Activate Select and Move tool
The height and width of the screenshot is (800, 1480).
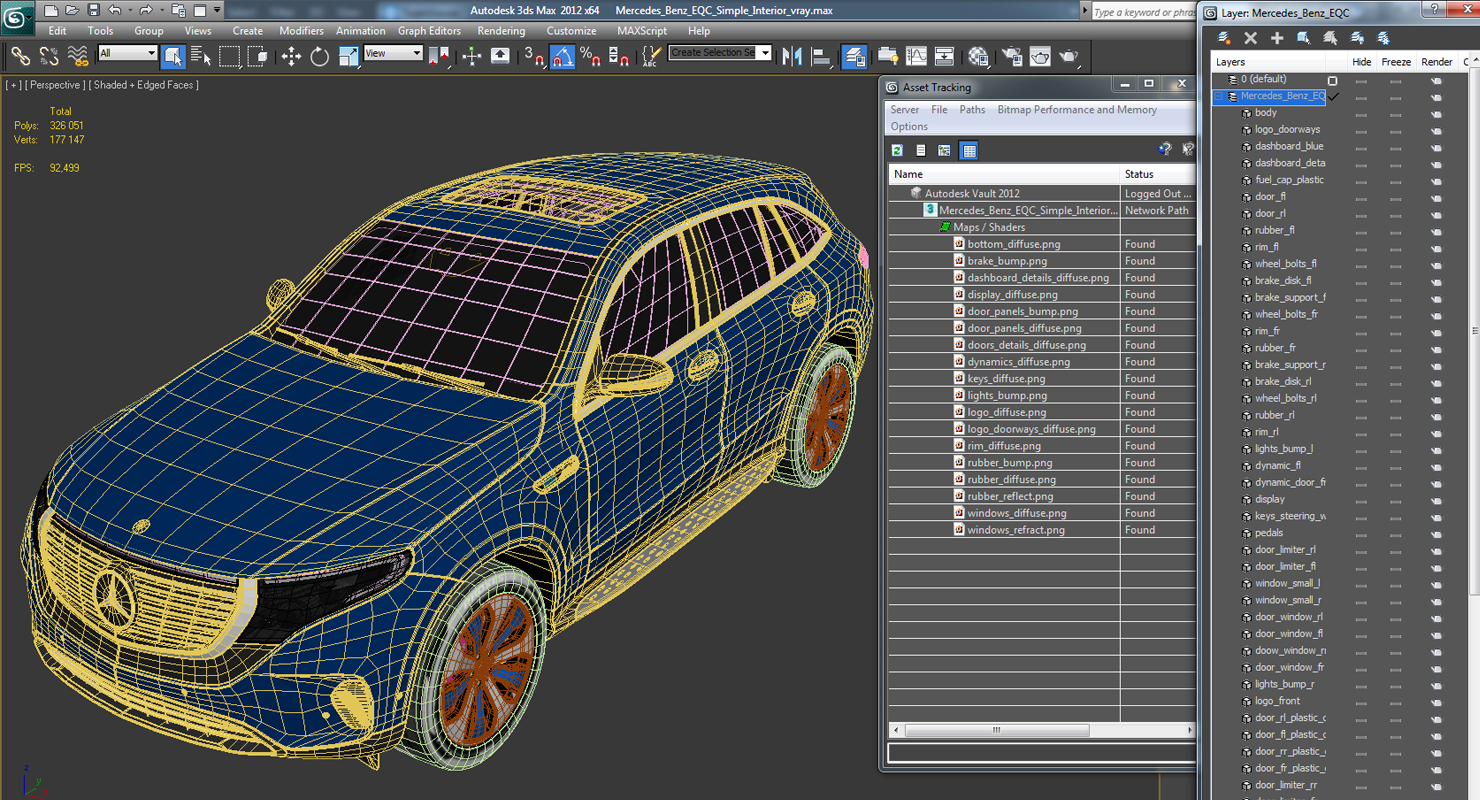coord(291,56)
